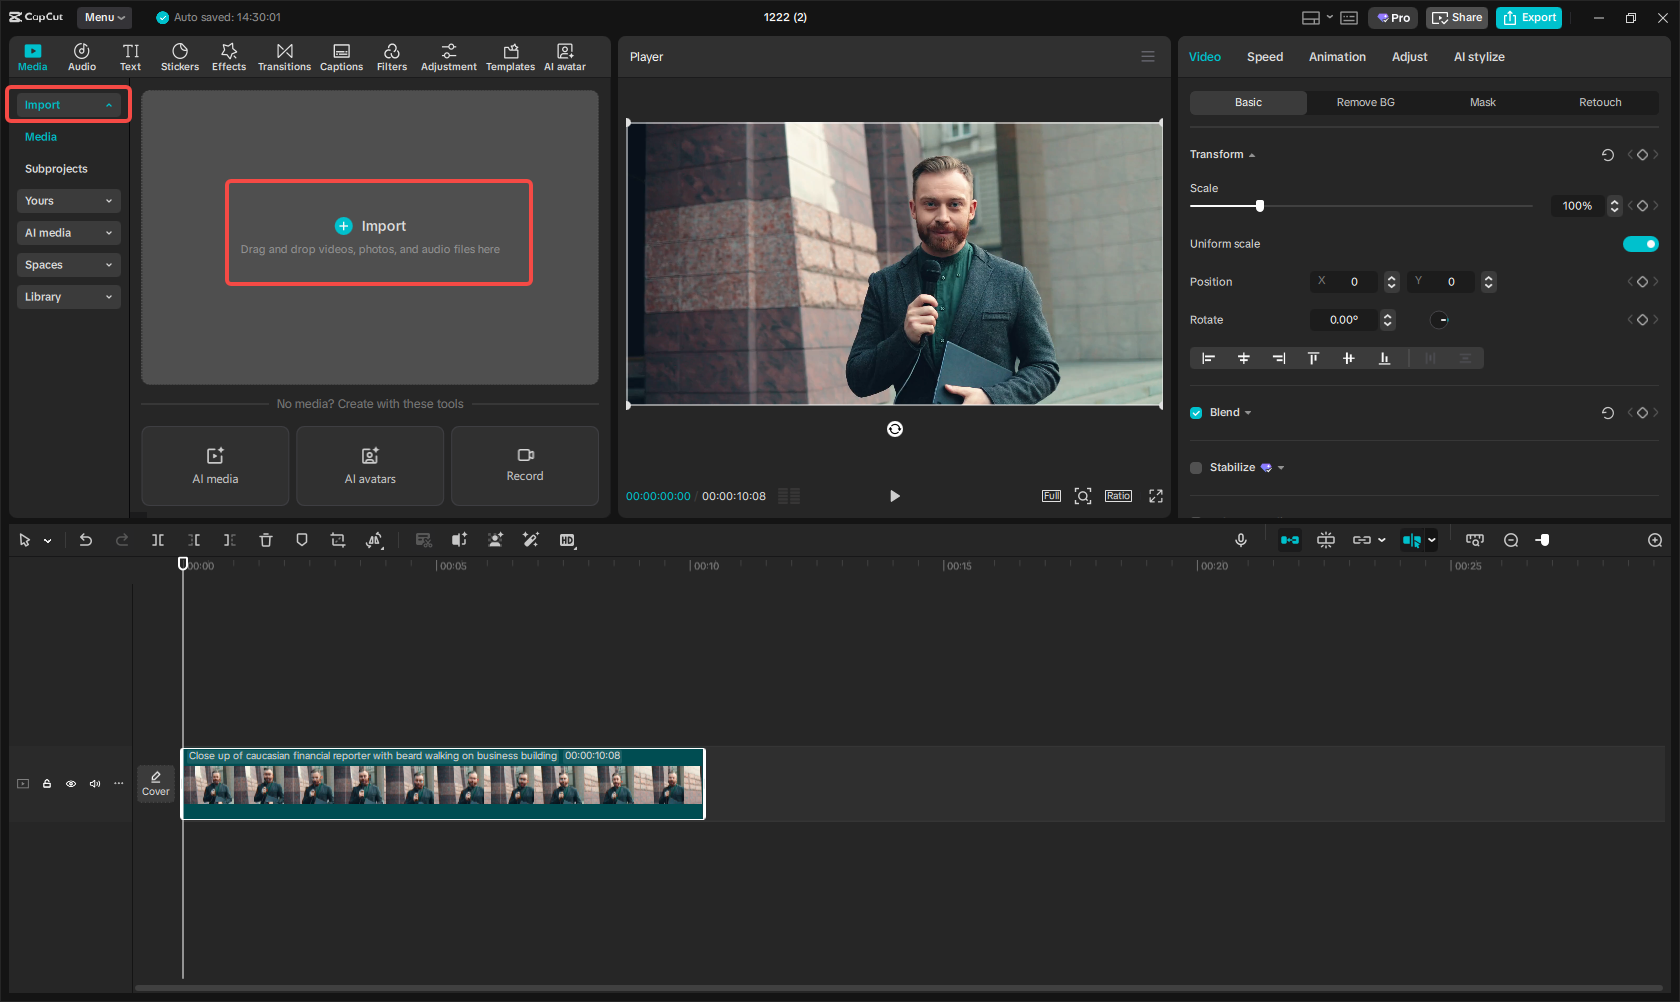Click the Export button

coord(1528,17)
